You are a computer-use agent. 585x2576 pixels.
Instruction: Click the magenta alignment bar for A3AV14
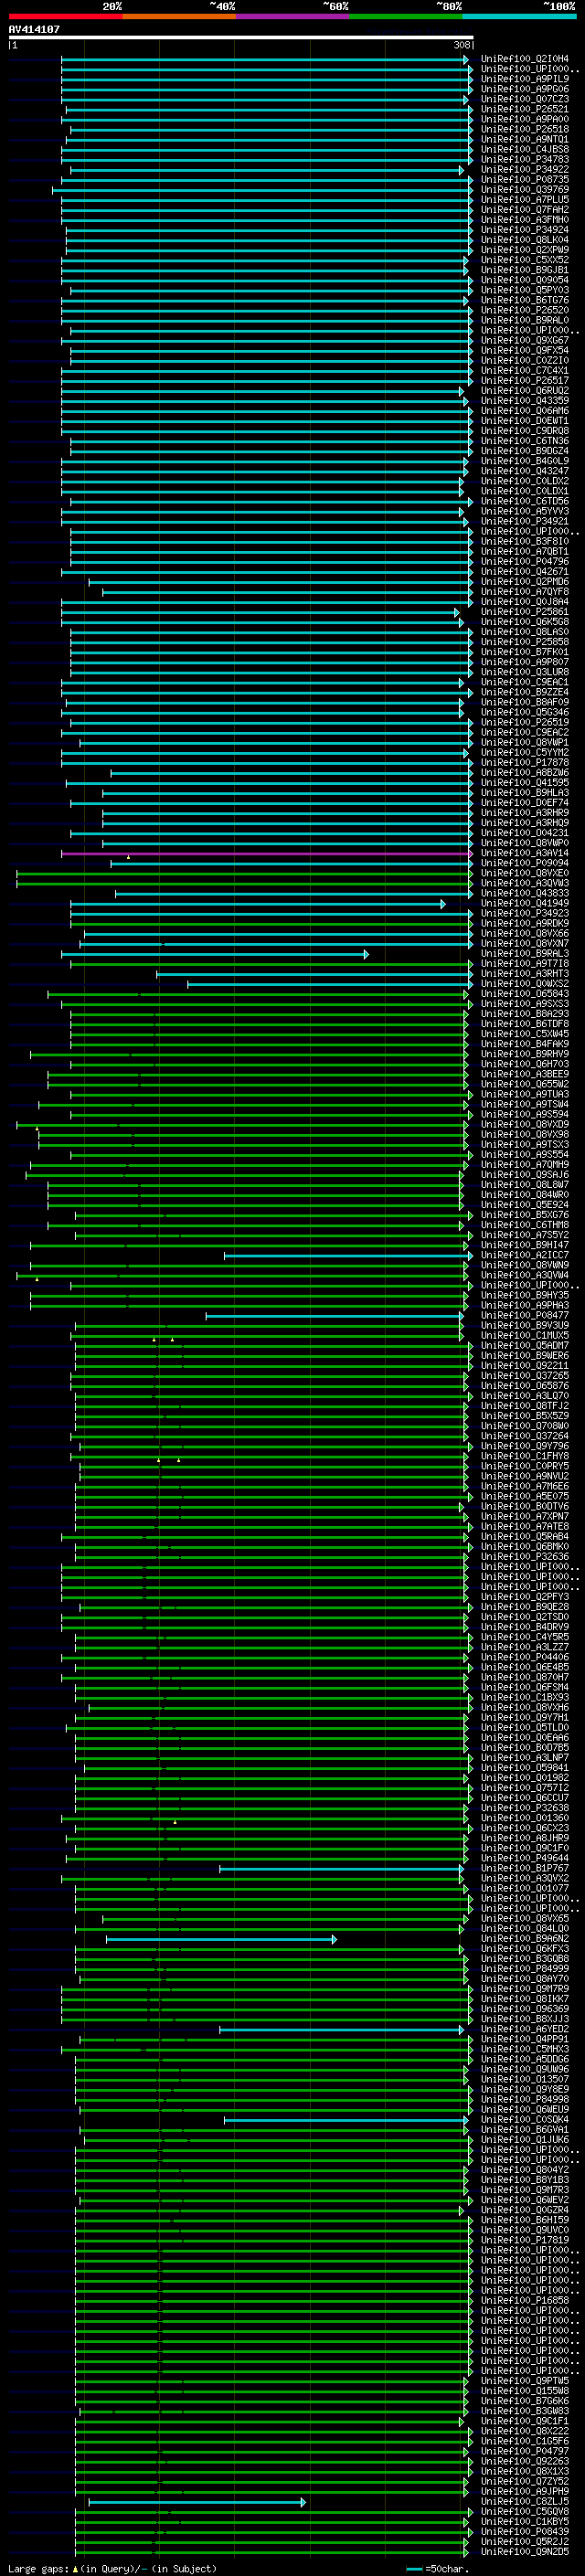click(266, 854)
